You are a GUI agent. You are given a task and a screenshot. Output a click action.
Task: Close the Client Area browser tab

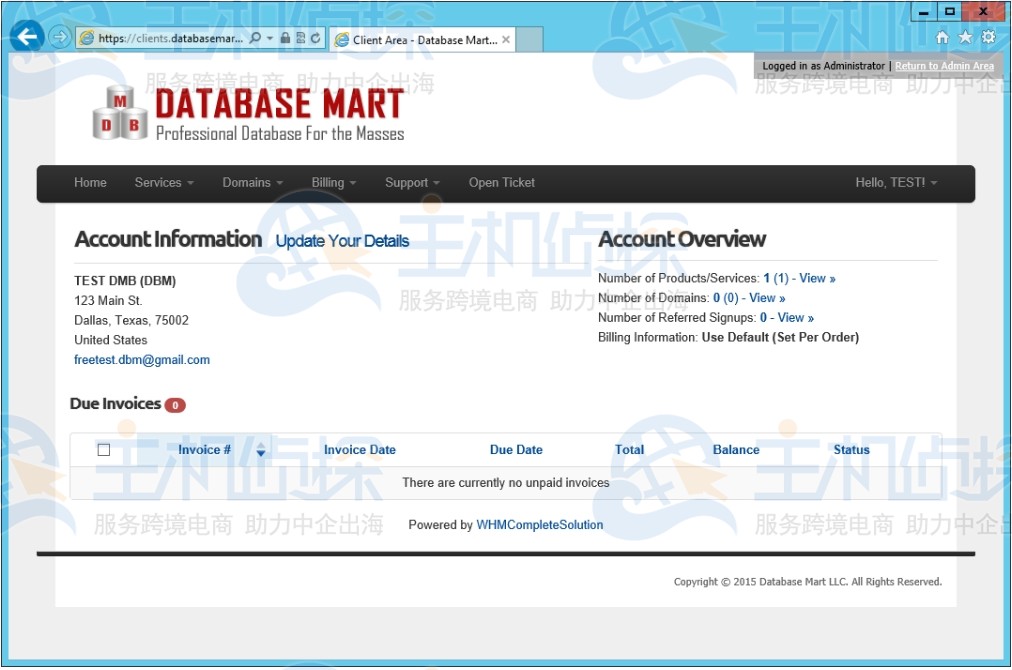pyautogui.click(x=506, y=40)
